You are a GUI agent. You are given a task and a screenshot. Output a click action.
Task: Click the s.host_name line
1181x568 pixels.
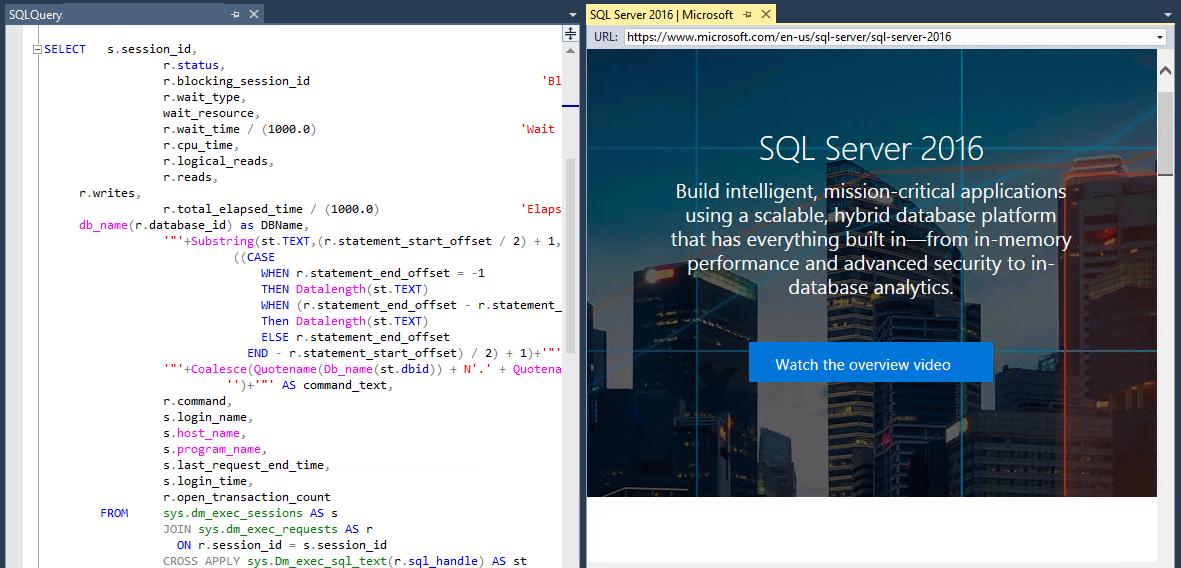pyautogui.click(x=204, y=434)
